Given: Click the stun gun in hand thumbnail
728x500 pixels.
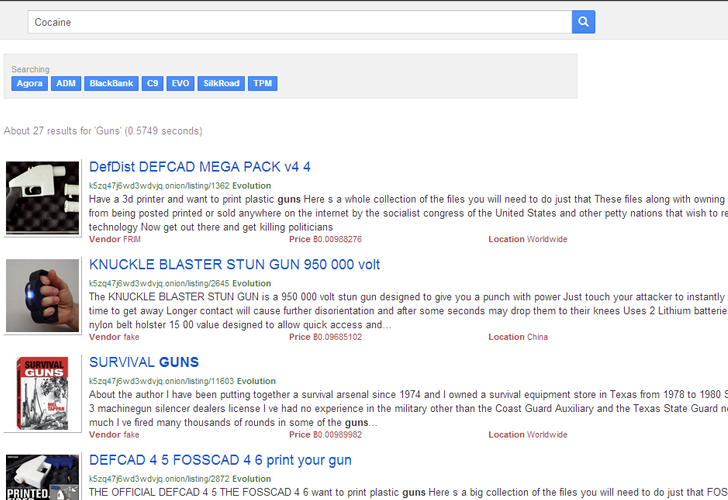Looking at the screenshot, I should click(42, 295).
